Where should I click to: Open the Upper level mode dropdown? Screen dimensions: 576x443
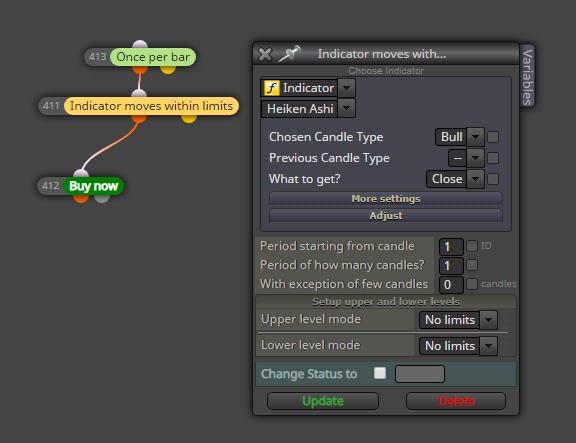coord(489,320)
